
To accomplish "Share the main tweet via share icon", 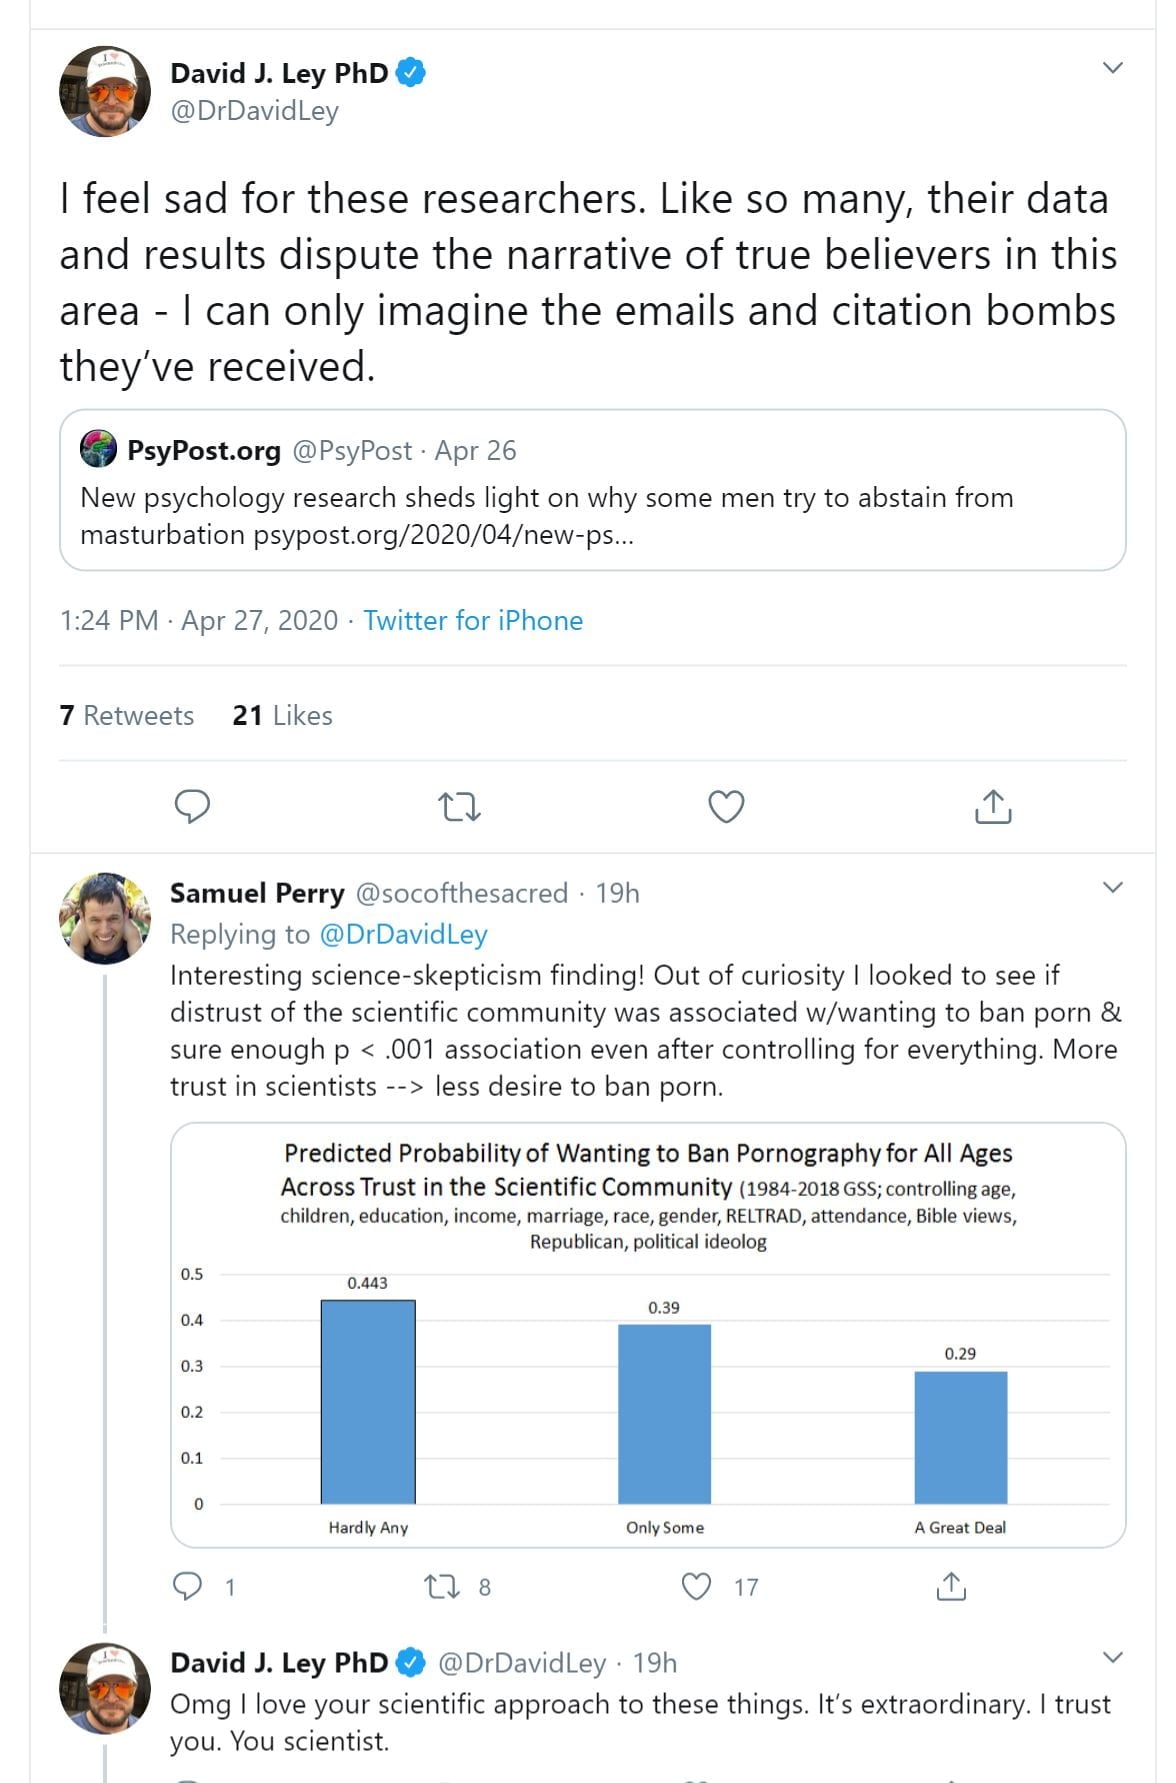I will pos(992,806).
